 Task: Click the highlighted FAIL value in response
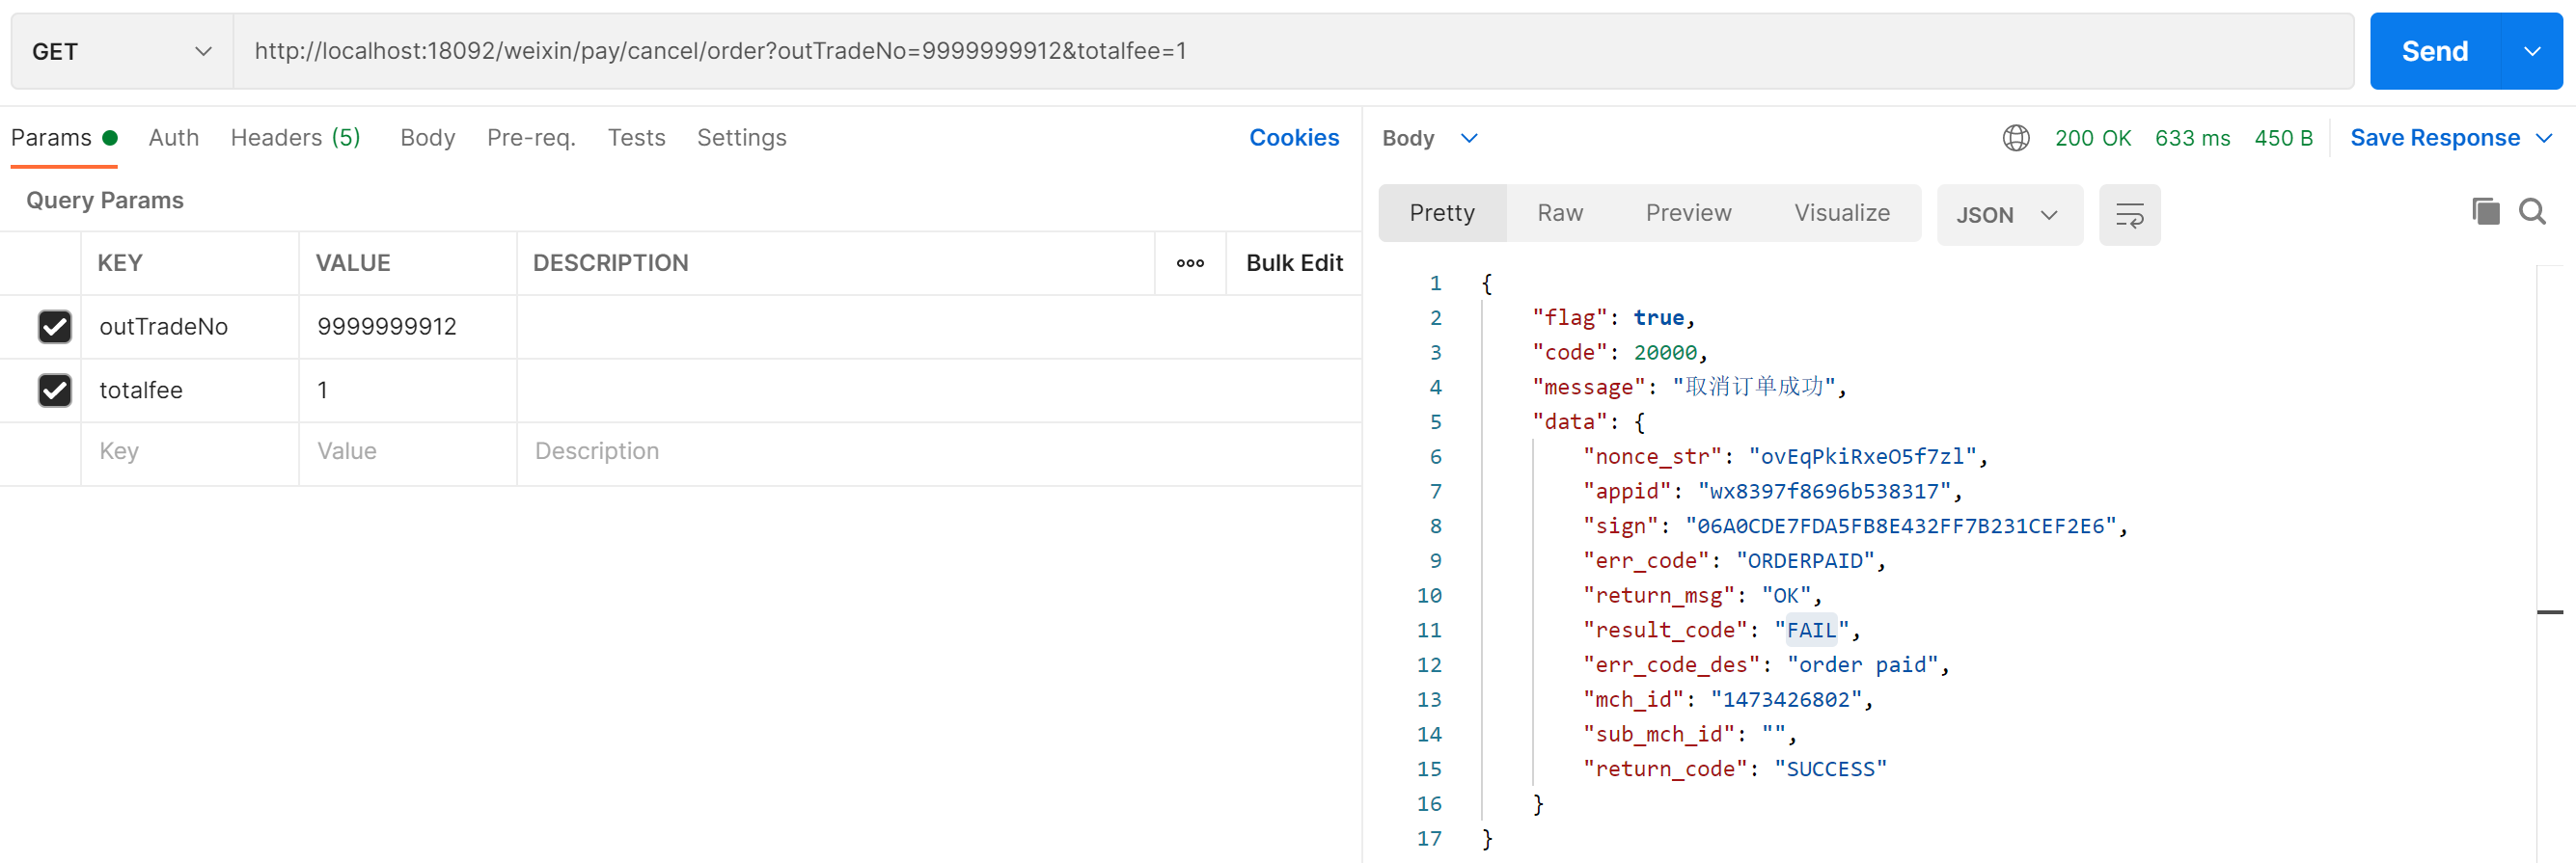(1811, 630)
